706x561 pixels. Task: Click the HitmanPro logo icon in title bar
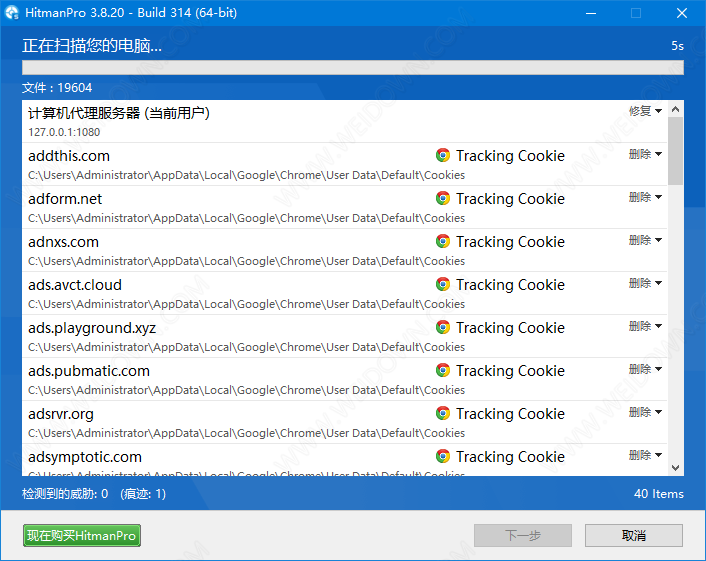click(12, 13)
